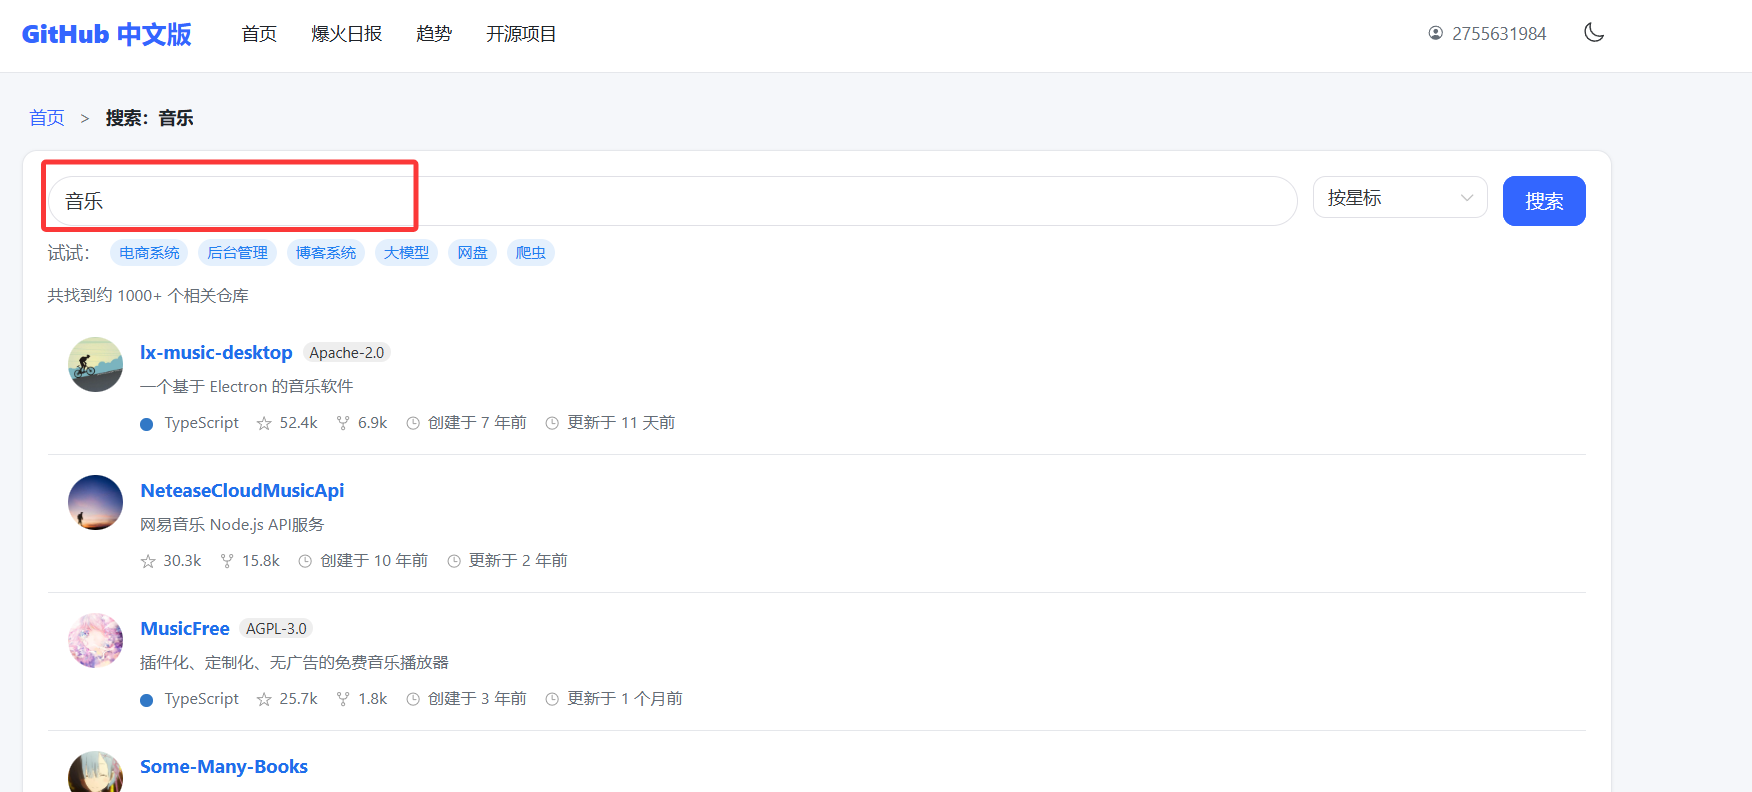
Task: Go to 首页 in the top navigation
Action: 259,34
